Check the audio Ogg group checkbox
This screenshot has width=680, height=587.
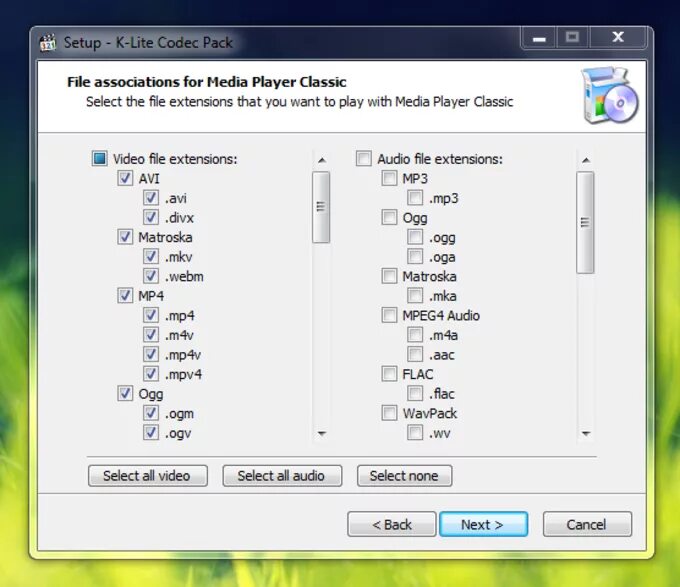pyautogui.click(x=389, y=217)
